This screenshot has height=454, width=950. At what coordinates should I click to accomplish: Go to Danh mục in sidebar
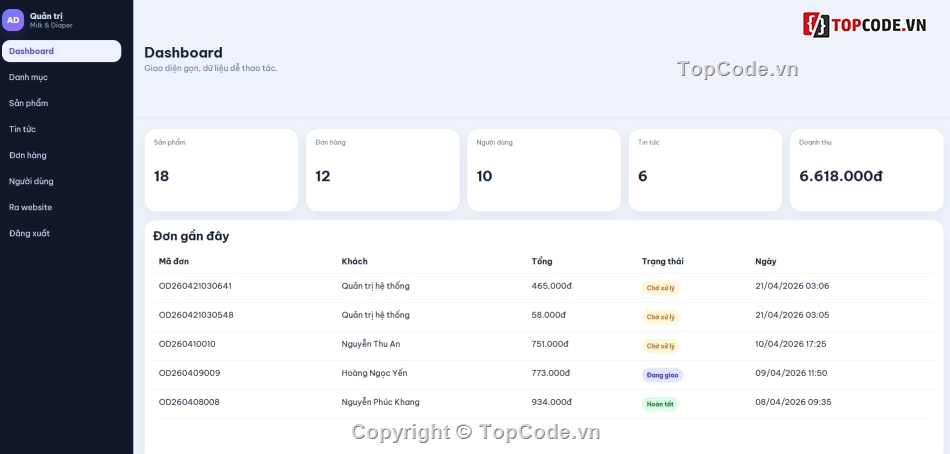[x=28, y=77]
